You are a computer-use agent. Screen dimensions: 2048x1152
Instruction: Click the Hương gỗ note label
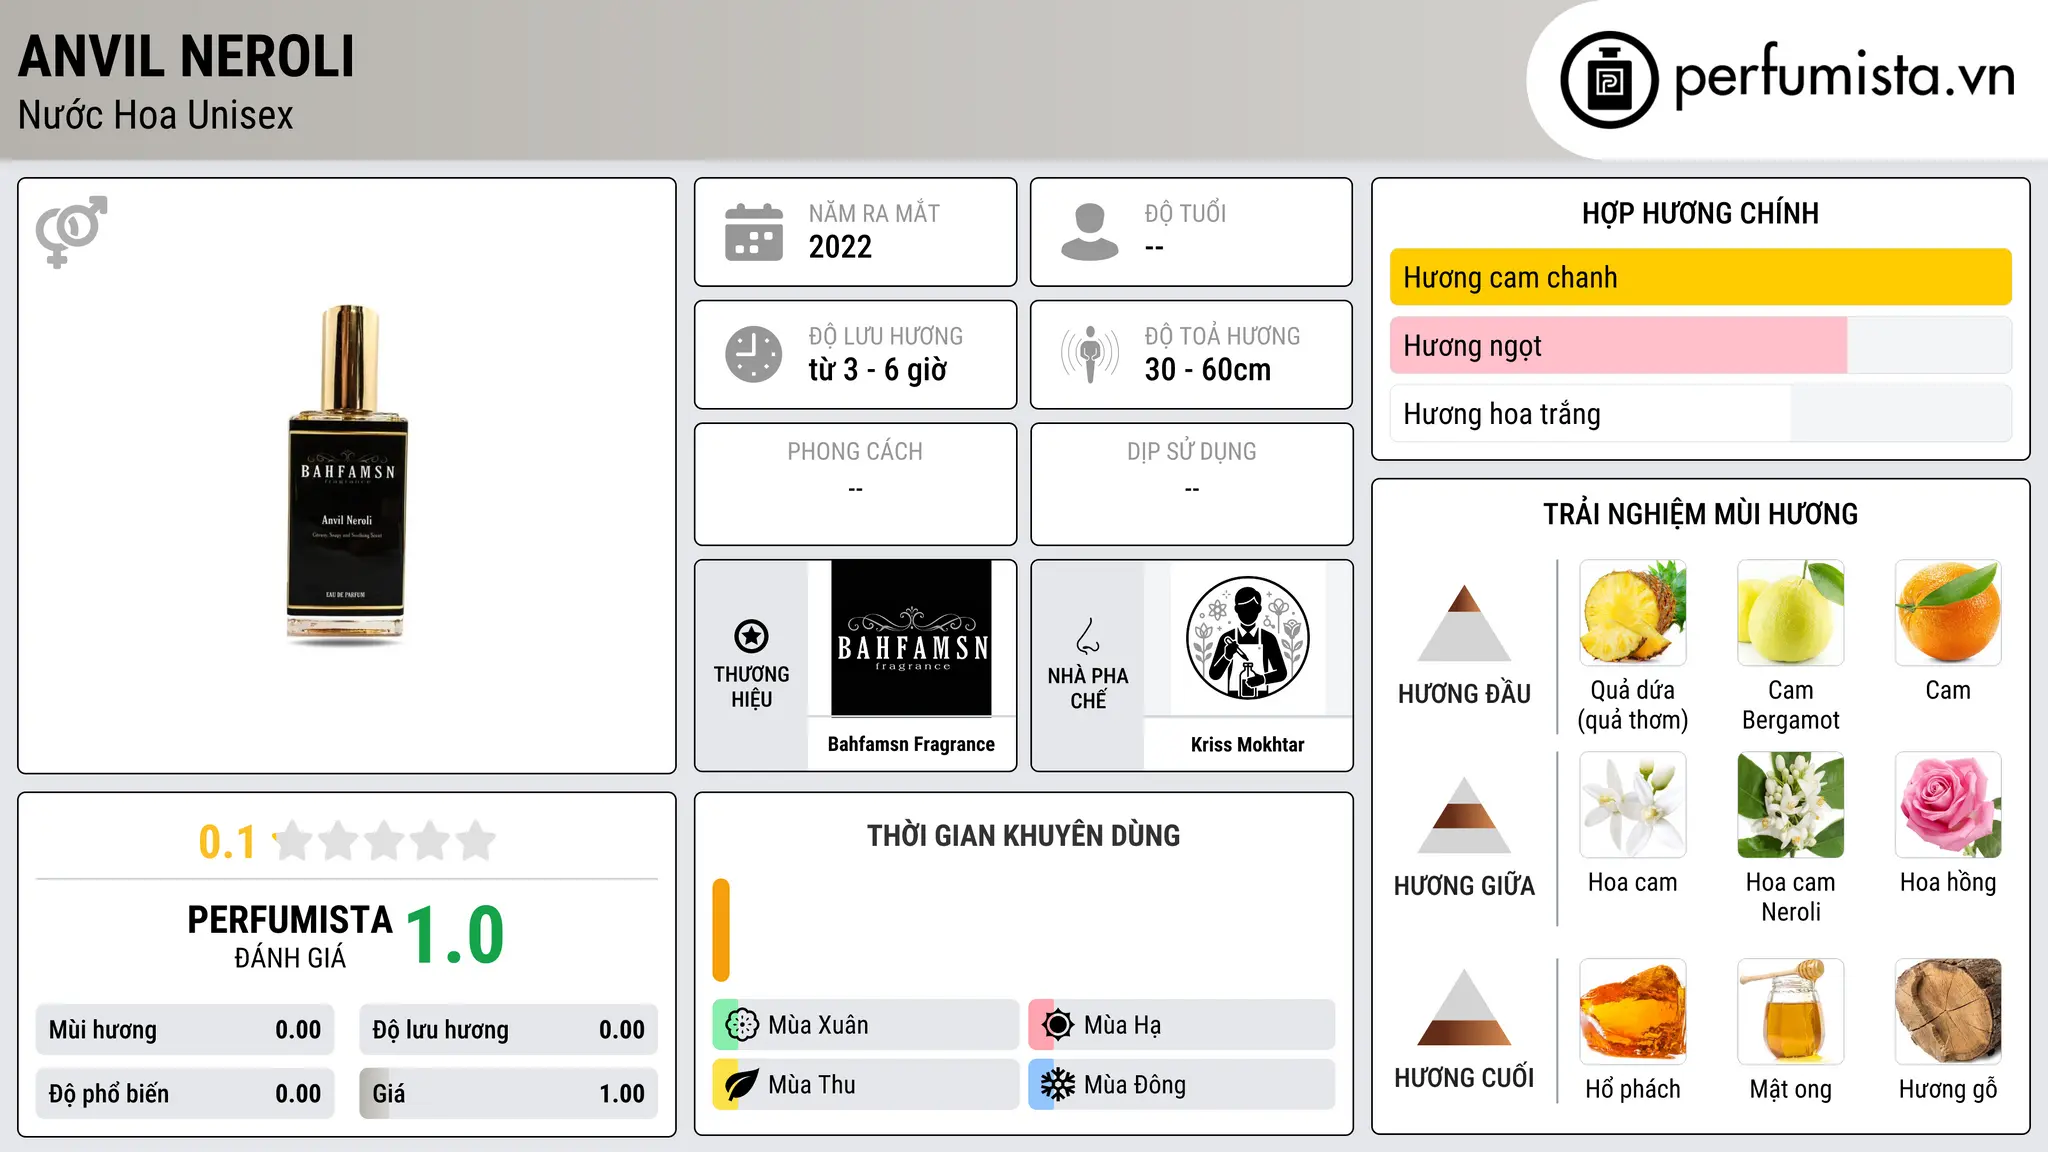pyautogui.click(x=1948, y=1089)
